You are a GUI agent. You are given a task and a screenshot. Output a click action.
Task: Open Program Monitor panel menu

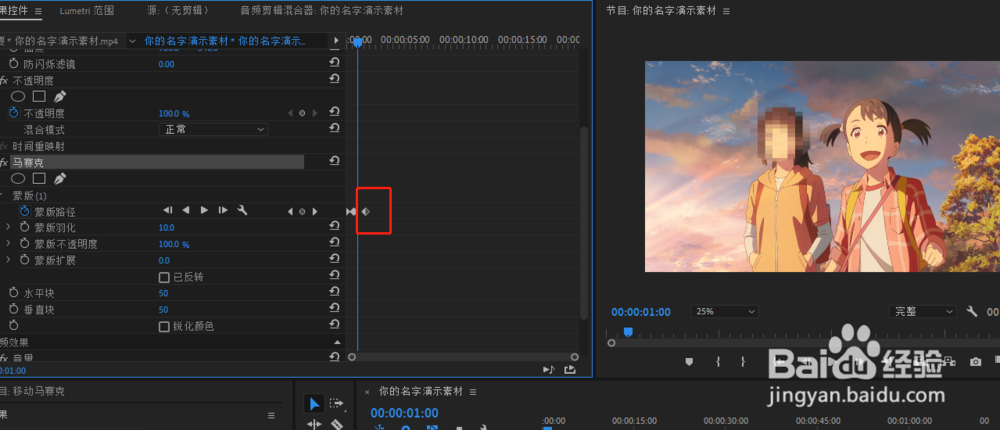click(x=726, y=11)
